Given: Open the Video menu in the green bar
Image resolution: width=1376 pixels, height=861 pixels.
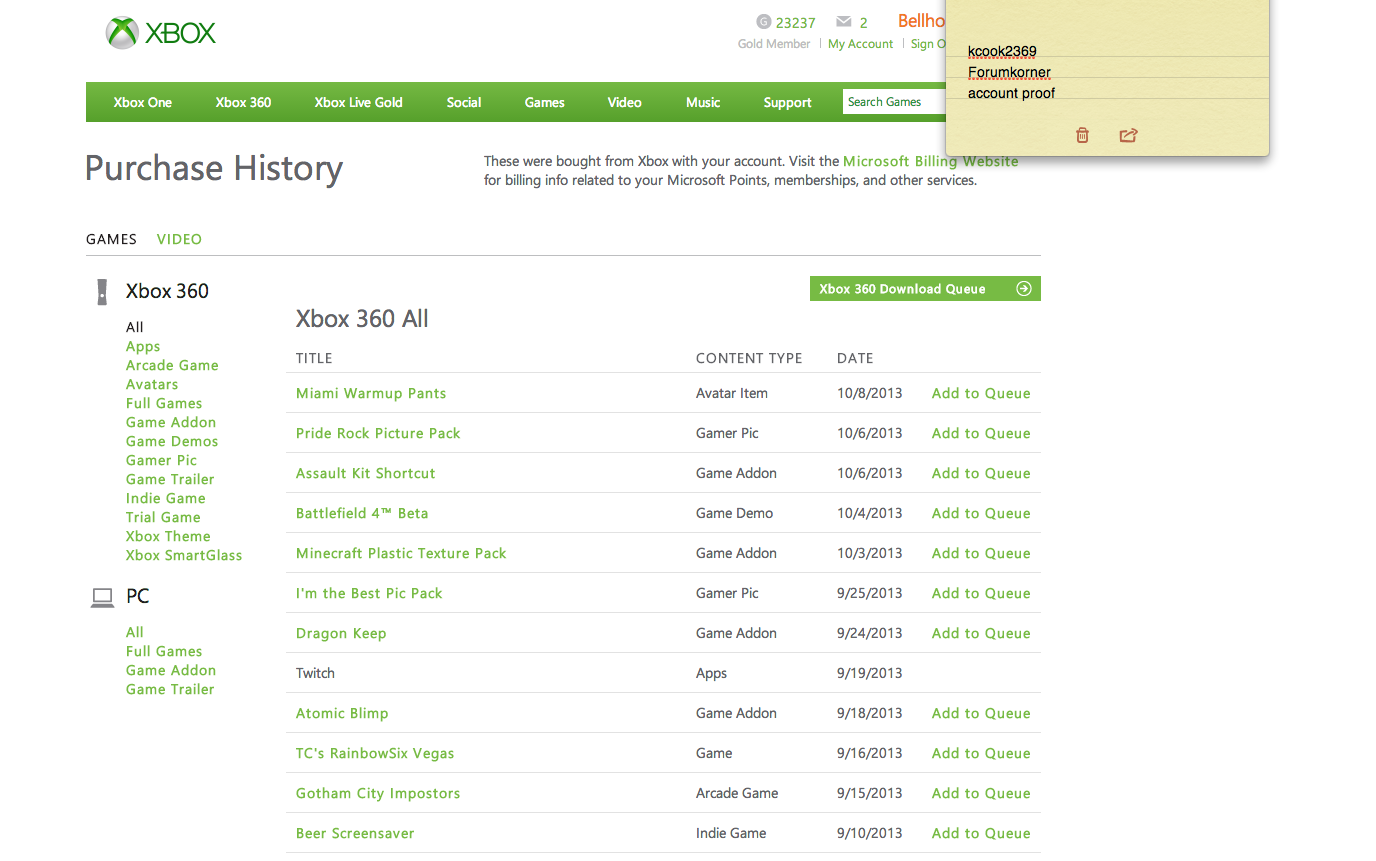Looking at the screenshot, I should 625,102.
